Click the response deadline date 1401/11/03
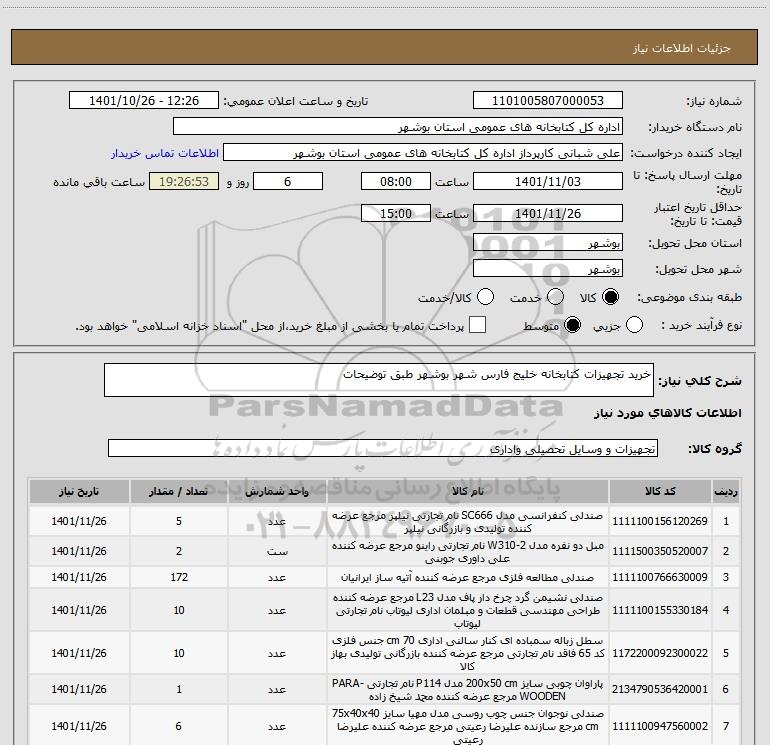Screen dimensions: 770x745 tap(548, 182)
